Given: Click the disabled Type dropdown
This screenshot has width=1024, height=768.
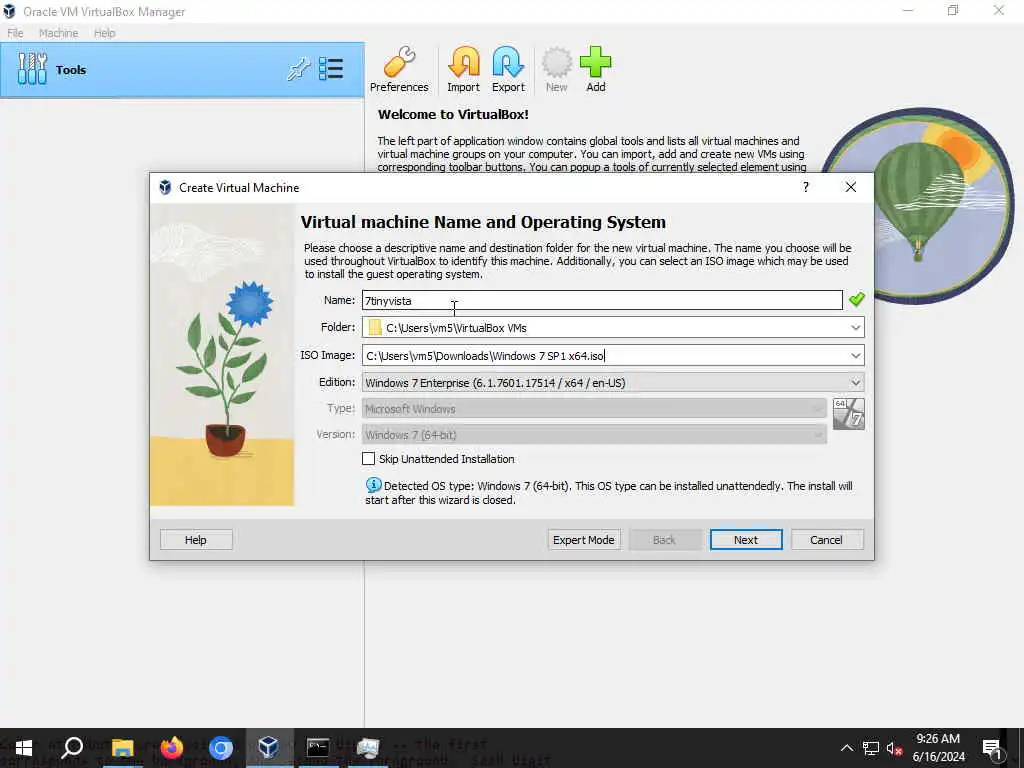Looking at the screenshot, I should [594, 409].
